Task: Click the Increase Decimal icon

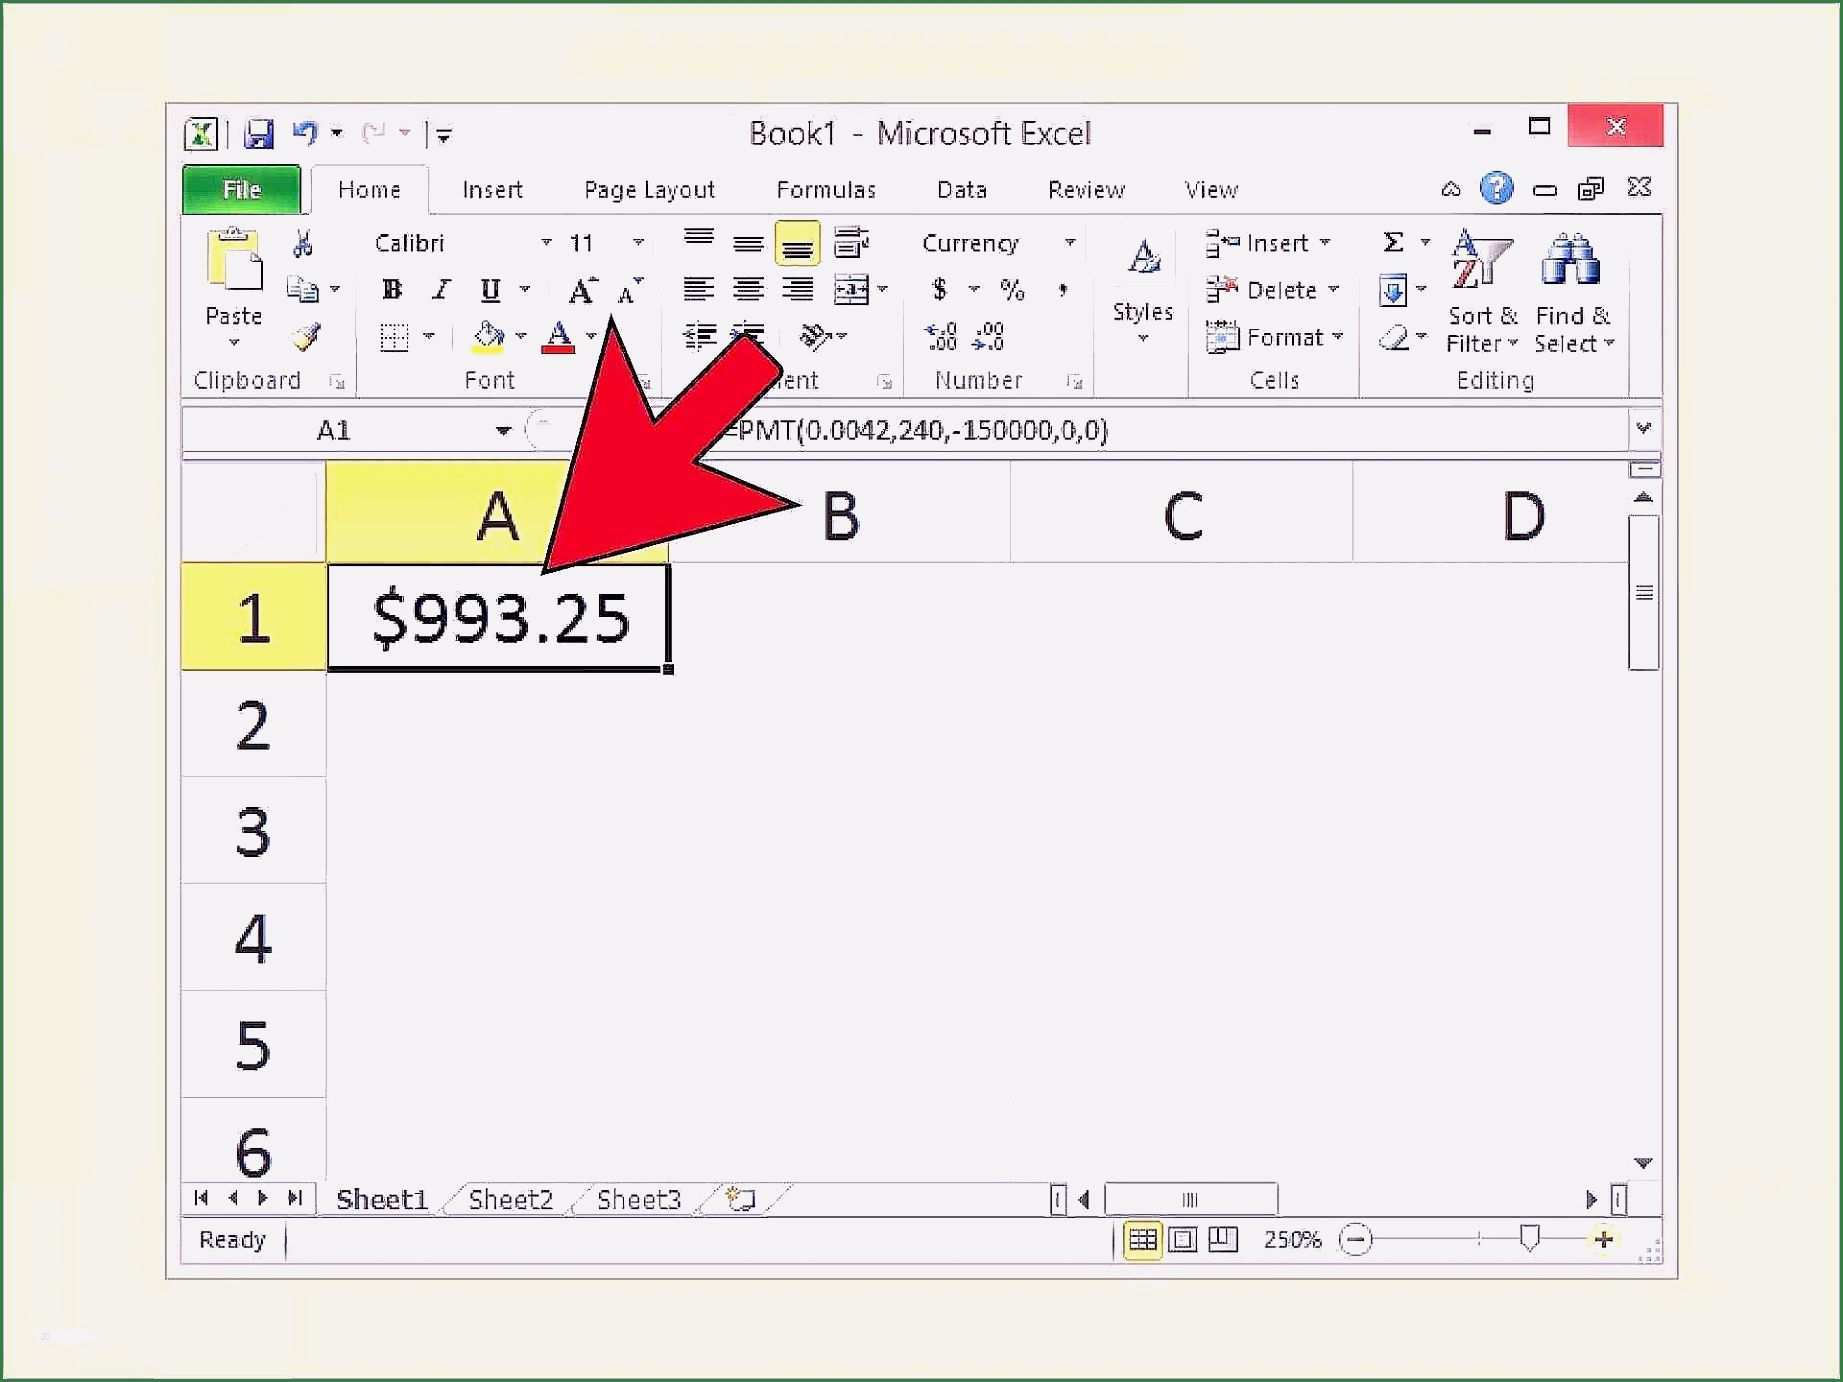Action: (x=940, y=337)
